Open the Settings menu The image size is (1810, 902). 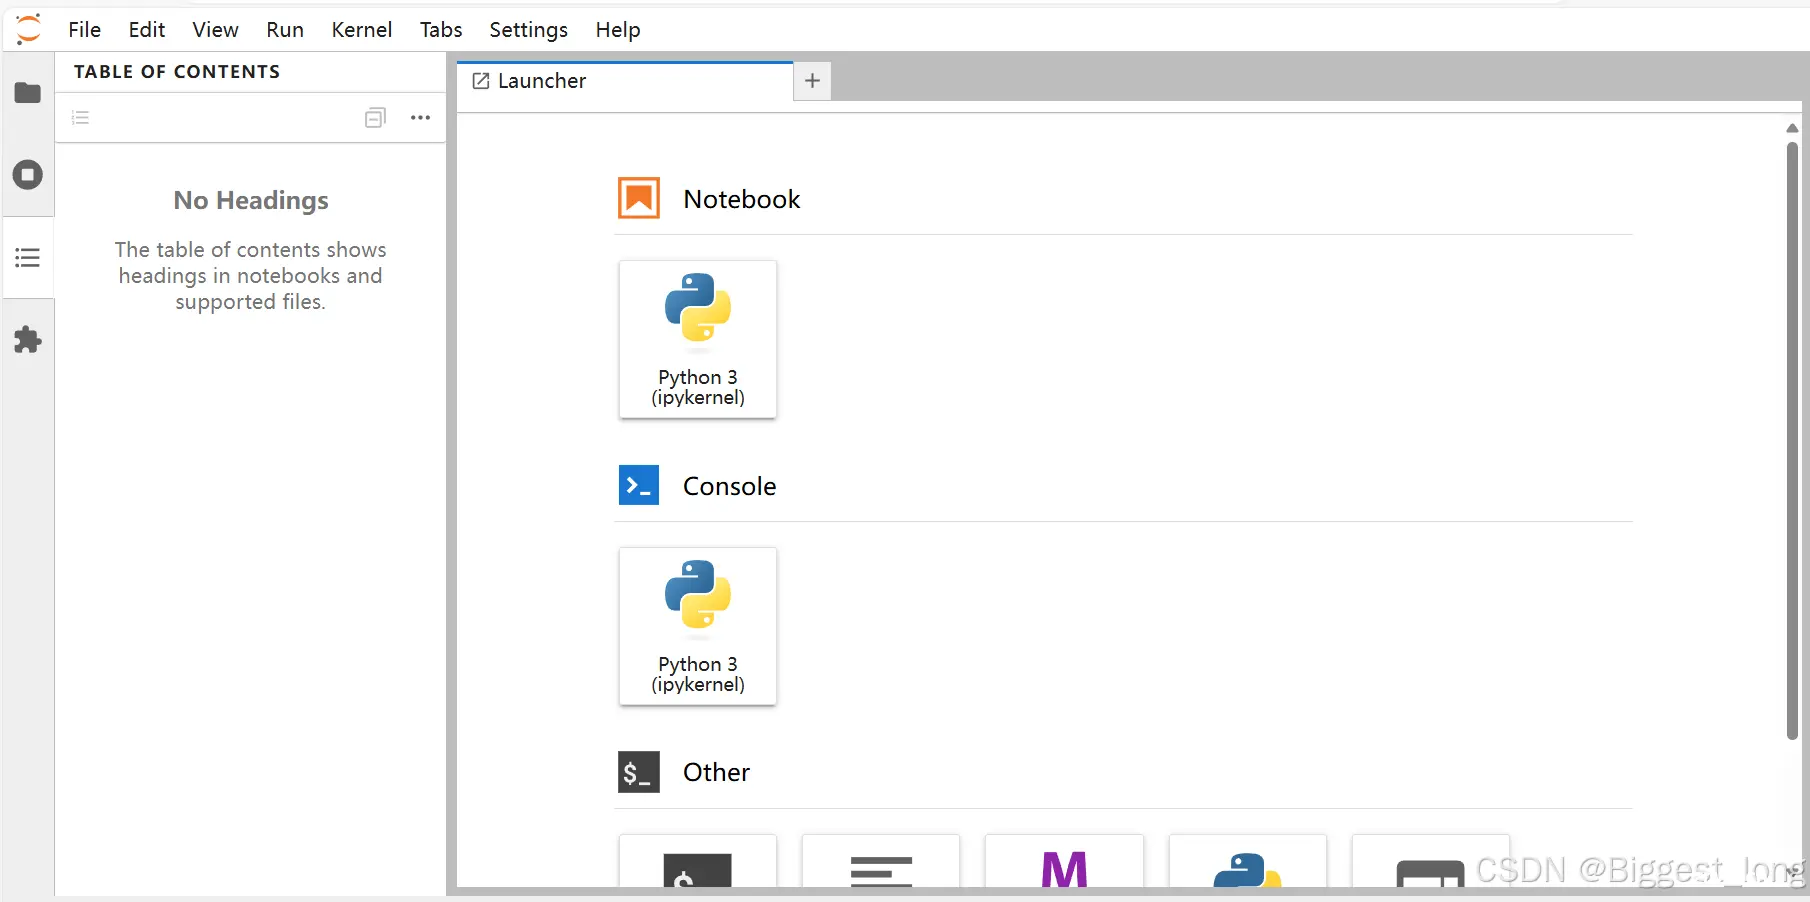click(x=529, y=30)
